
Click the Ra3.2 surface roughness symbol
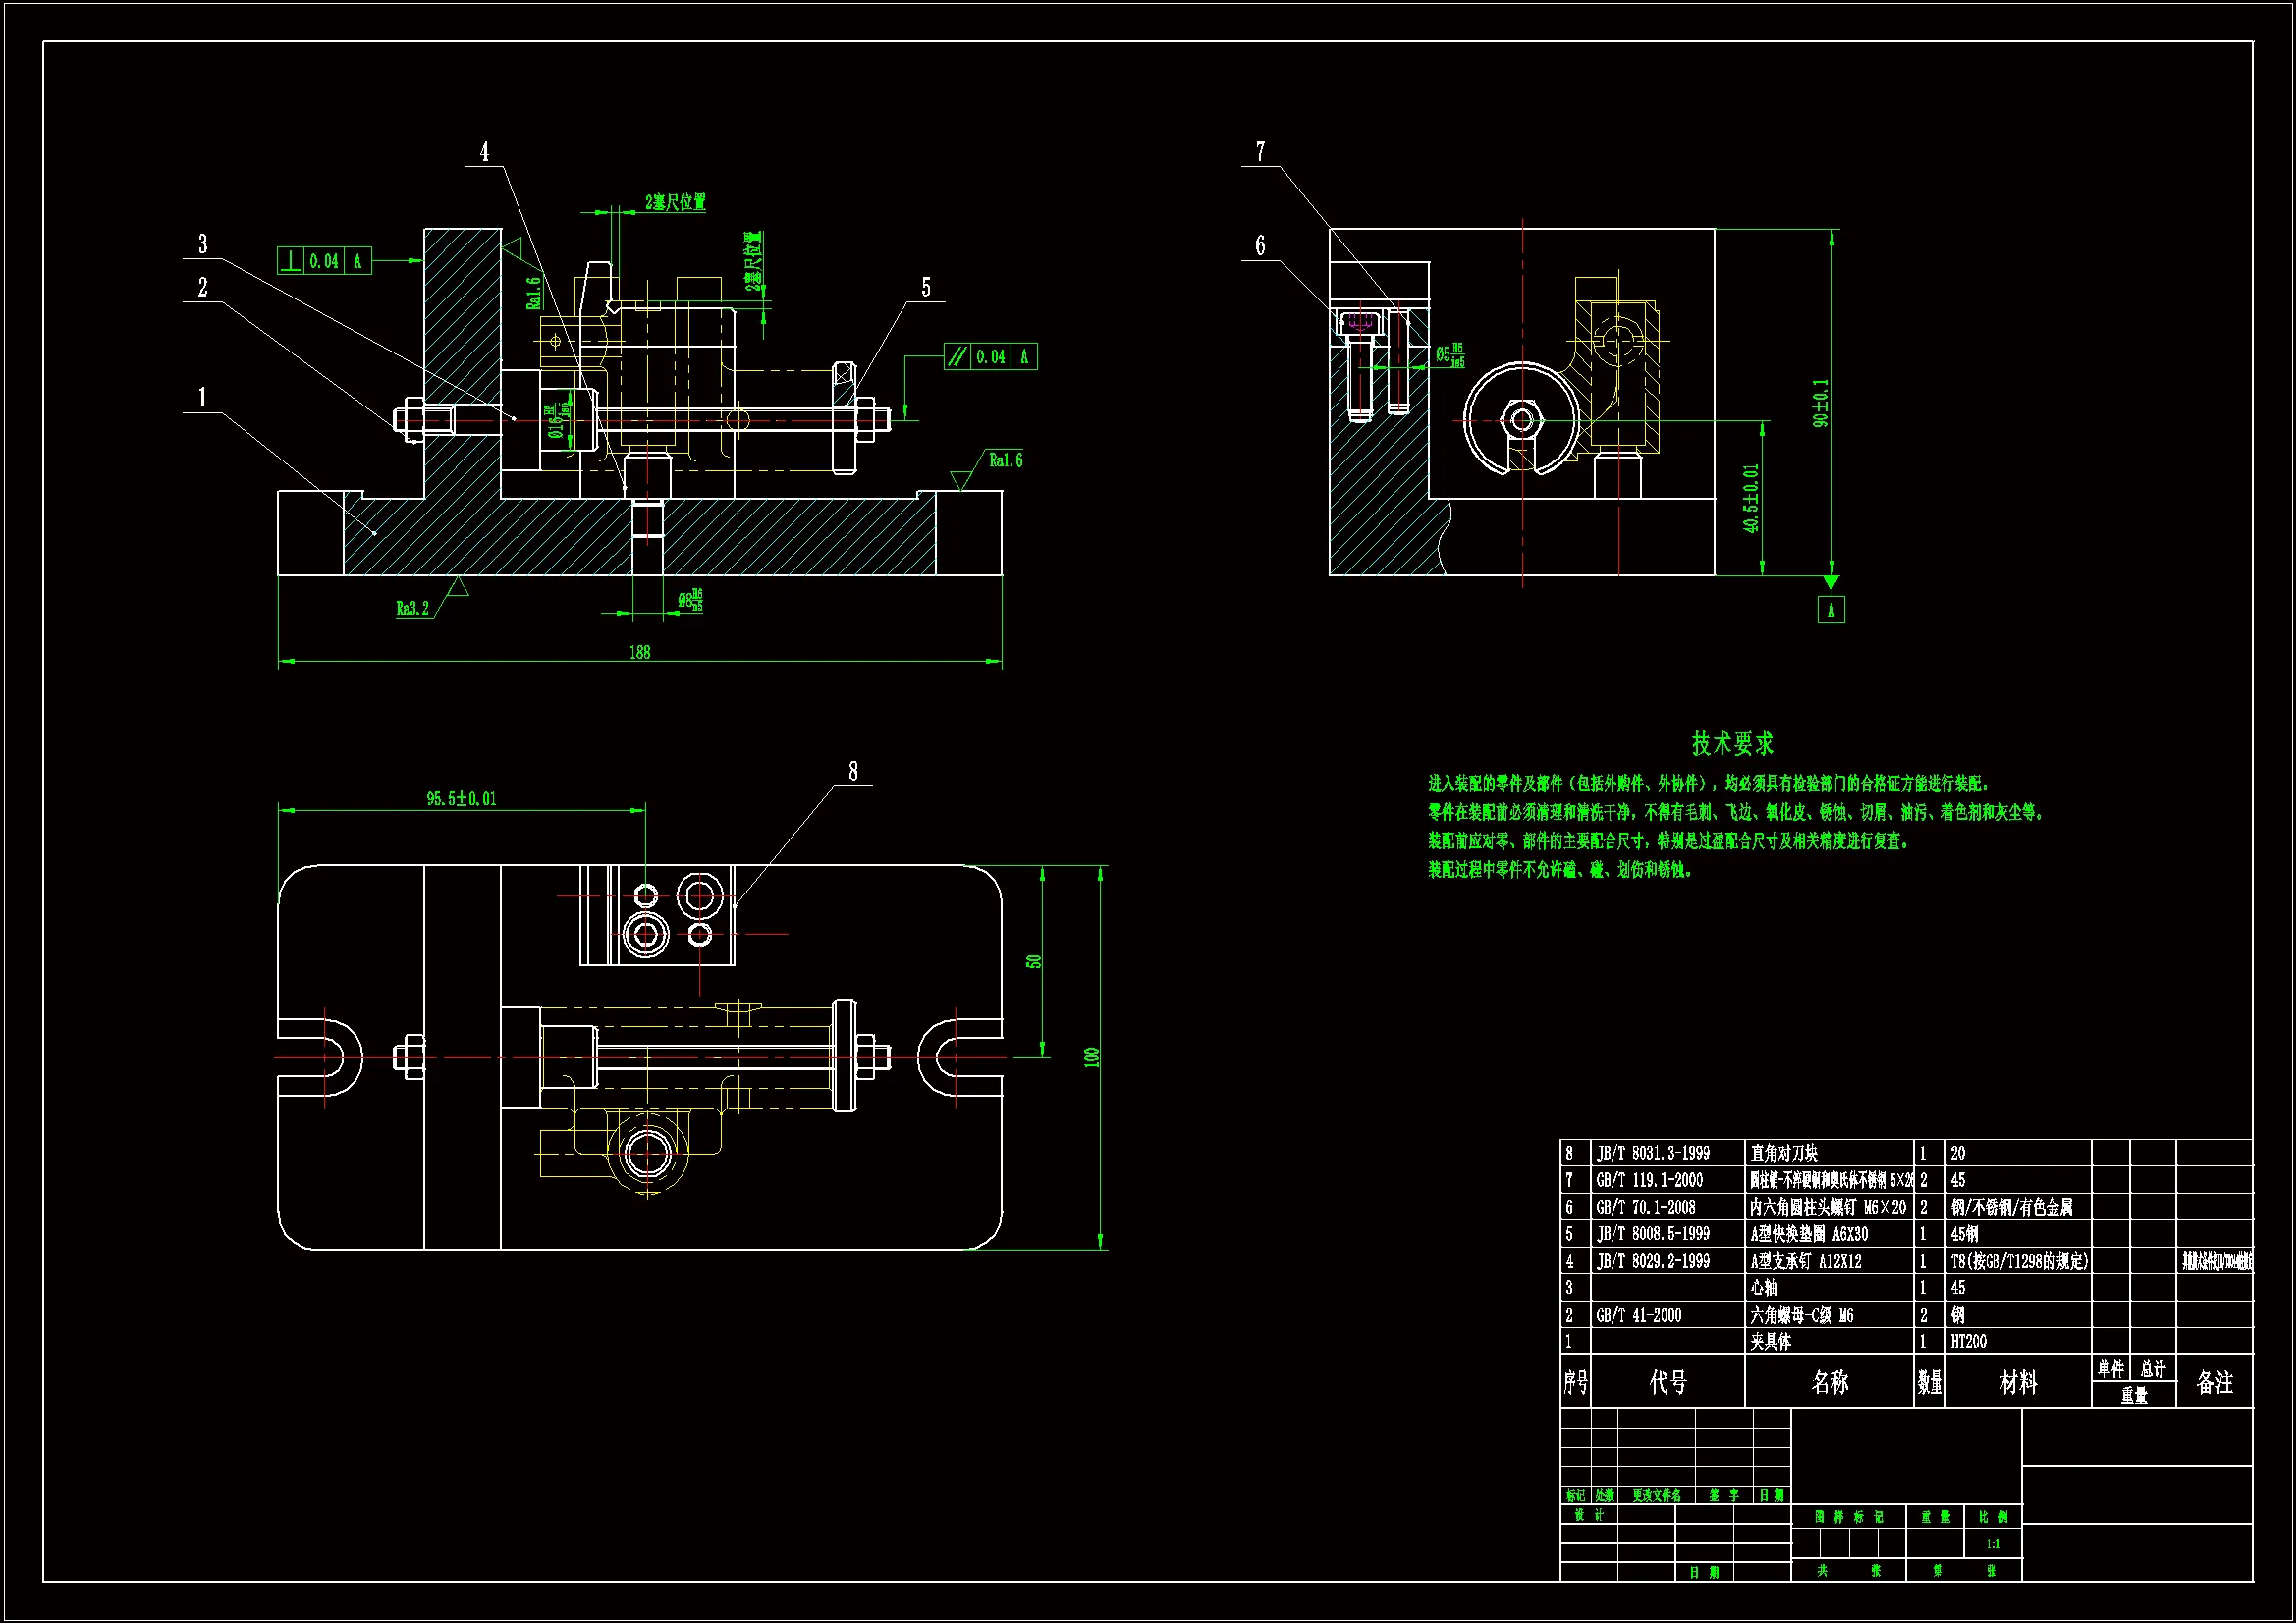[x=413, y=608]
